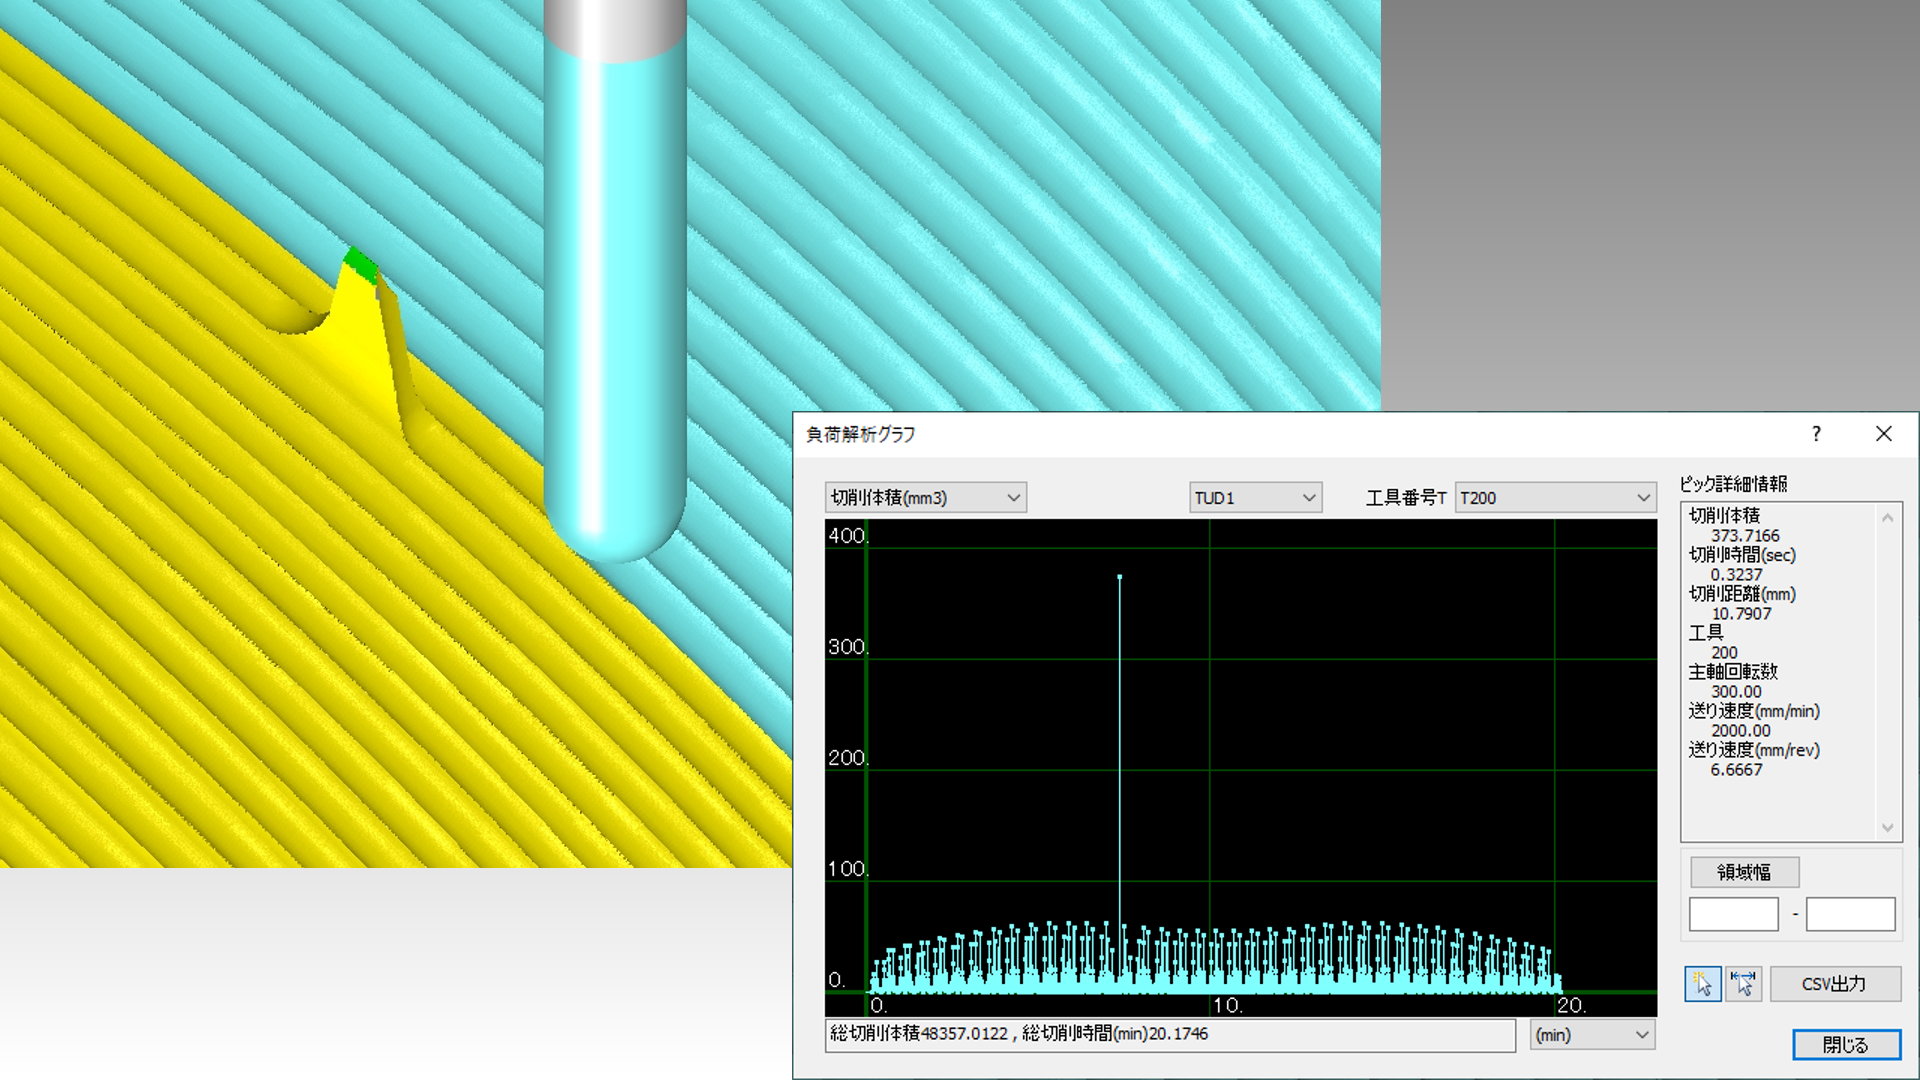The image size is (1920, 1080).
Task: Click the tall spike peak in the graph
Action: coord(1119,577)
